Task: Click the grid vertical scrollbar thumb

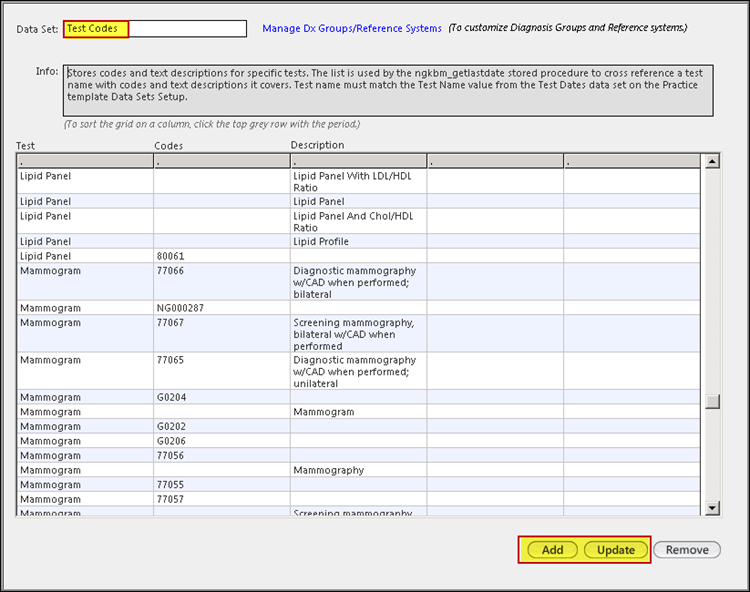Action: point(712,401)
